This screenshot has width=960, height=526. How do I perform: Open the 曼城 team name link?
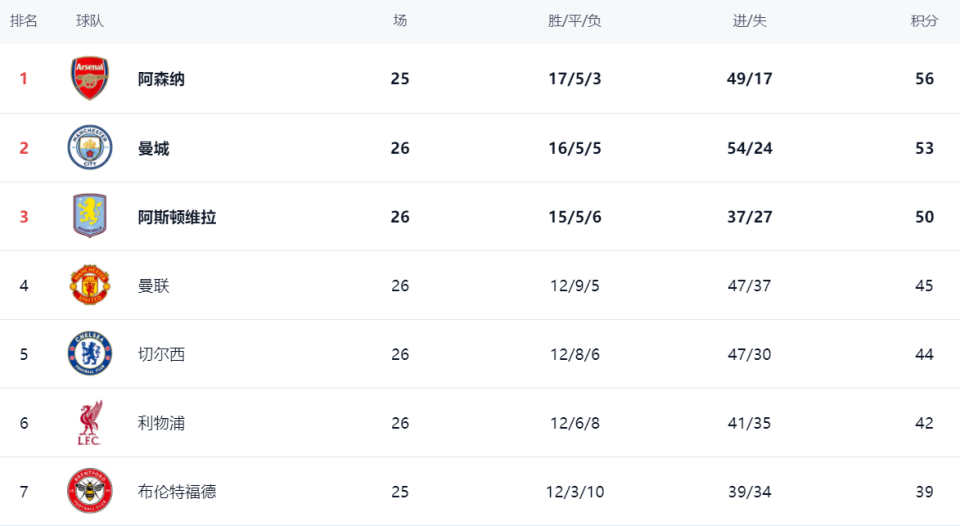[x=153, y=148]
